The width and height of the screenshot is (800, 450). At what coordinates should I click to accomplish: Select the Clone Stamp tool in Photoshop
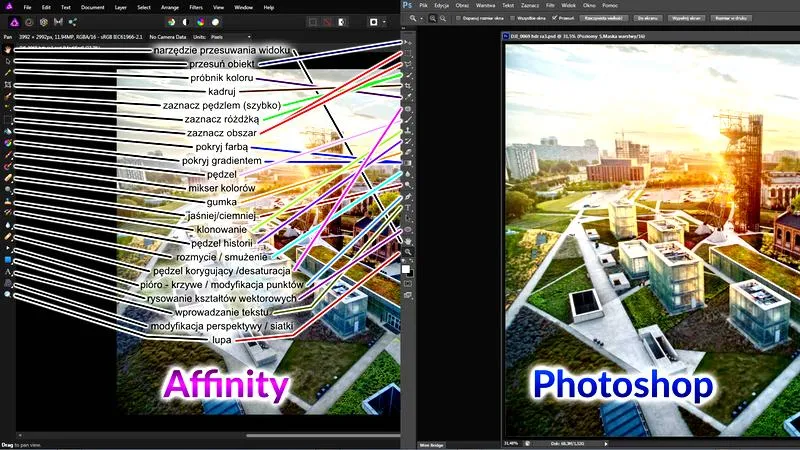(408, 131)
